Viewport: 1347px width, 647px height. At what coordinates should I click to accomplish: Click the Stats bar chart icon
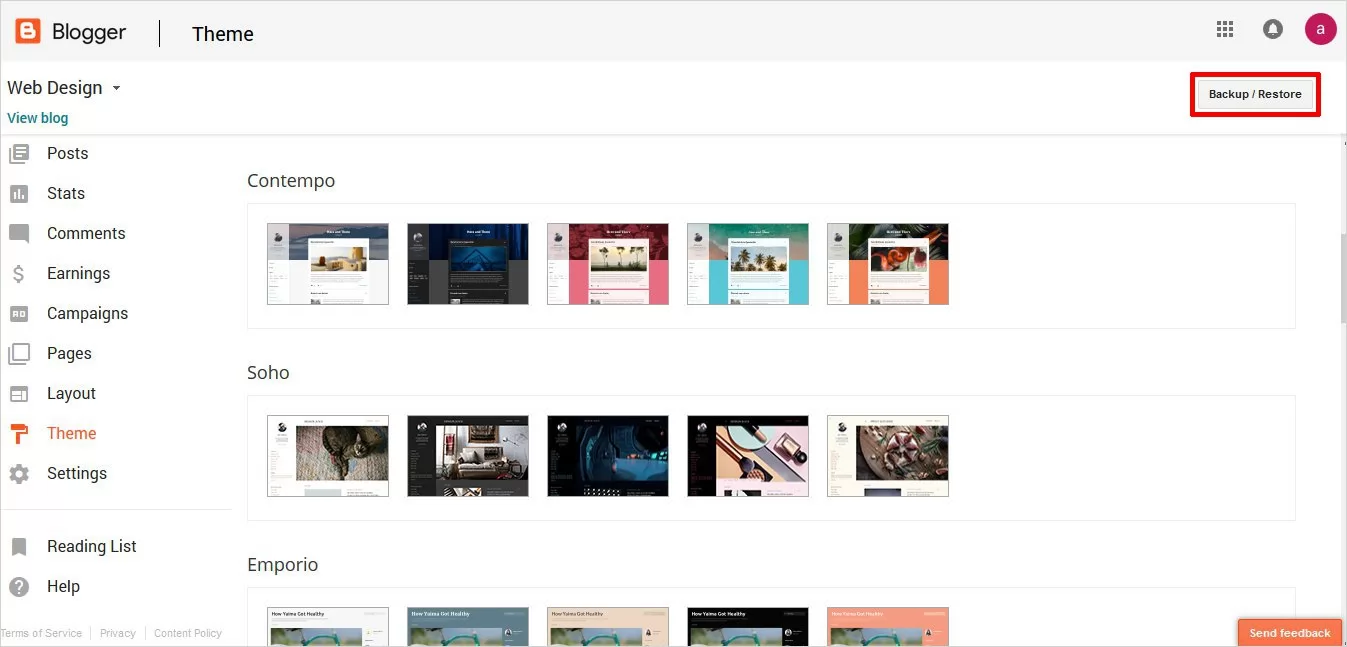(x=19, y=194)
